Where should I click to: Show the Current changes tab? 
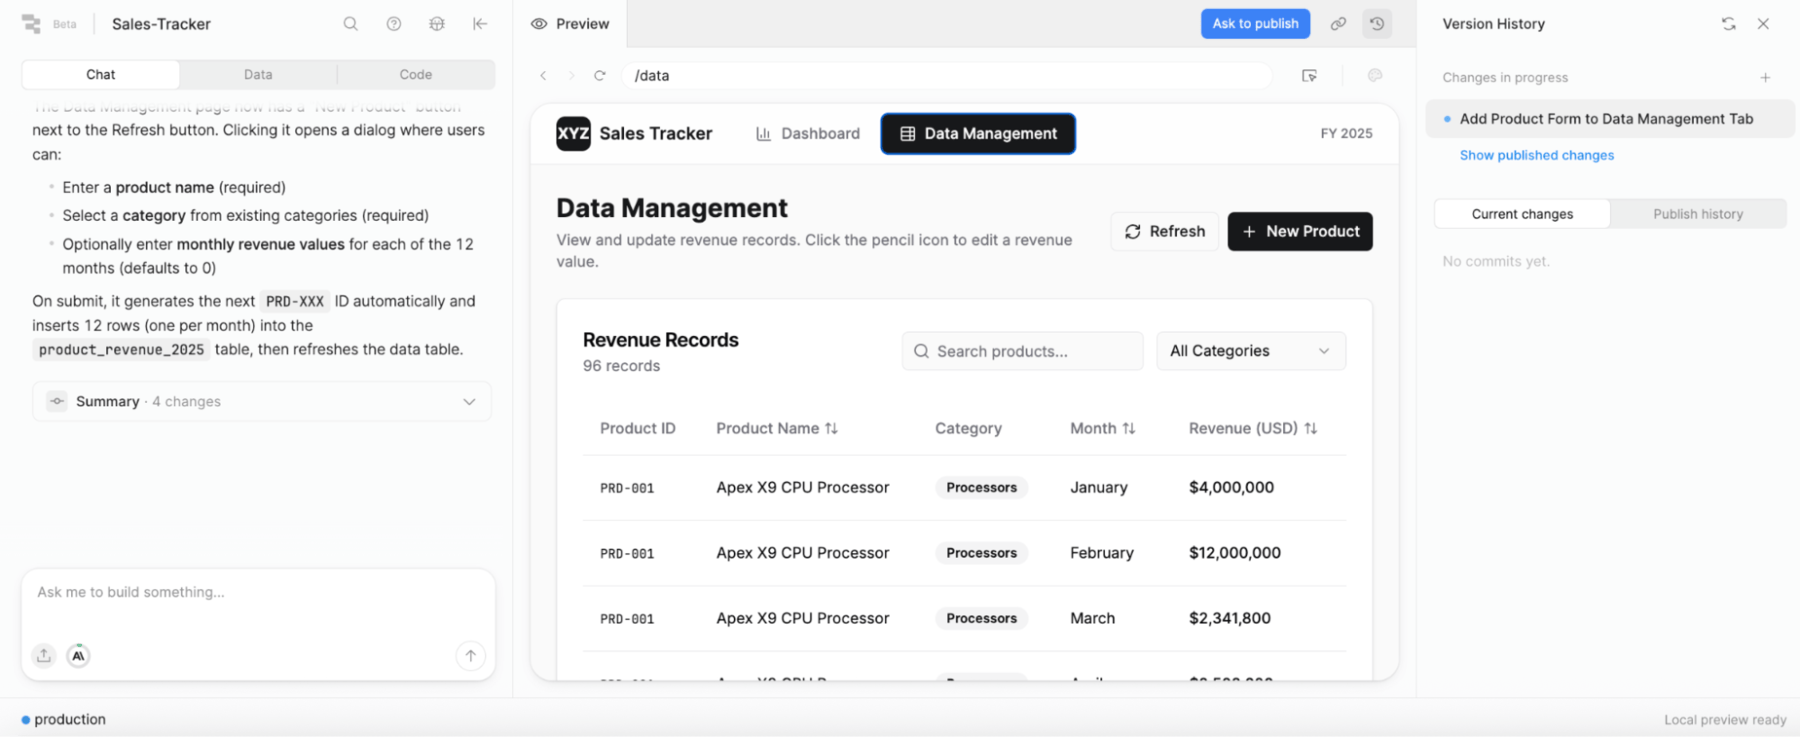1522,214
